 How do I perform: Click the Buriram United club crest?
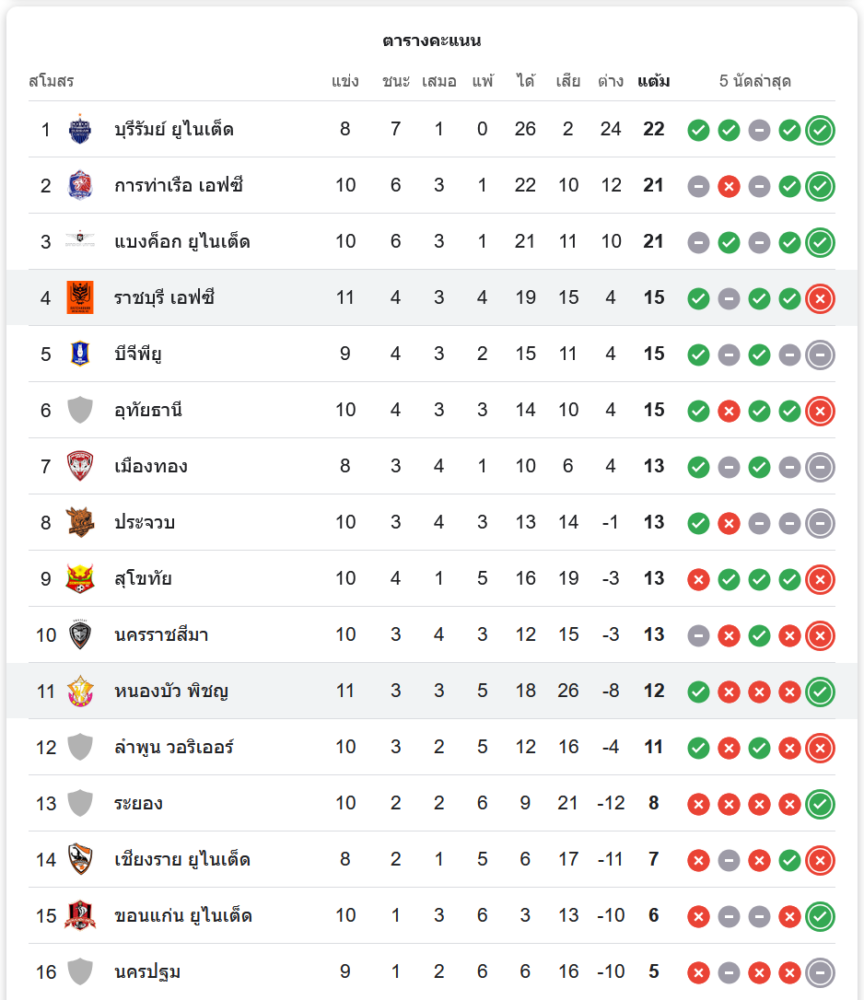(80, 129)
